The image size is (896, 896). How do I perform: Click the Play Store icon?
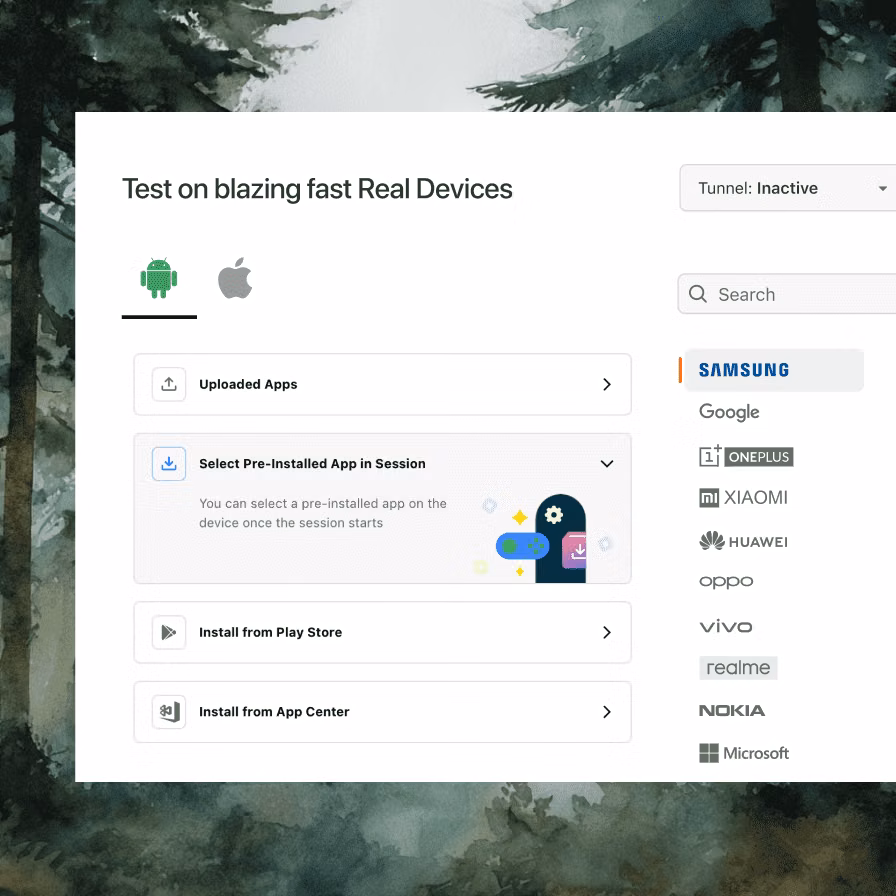click(169, 632)
